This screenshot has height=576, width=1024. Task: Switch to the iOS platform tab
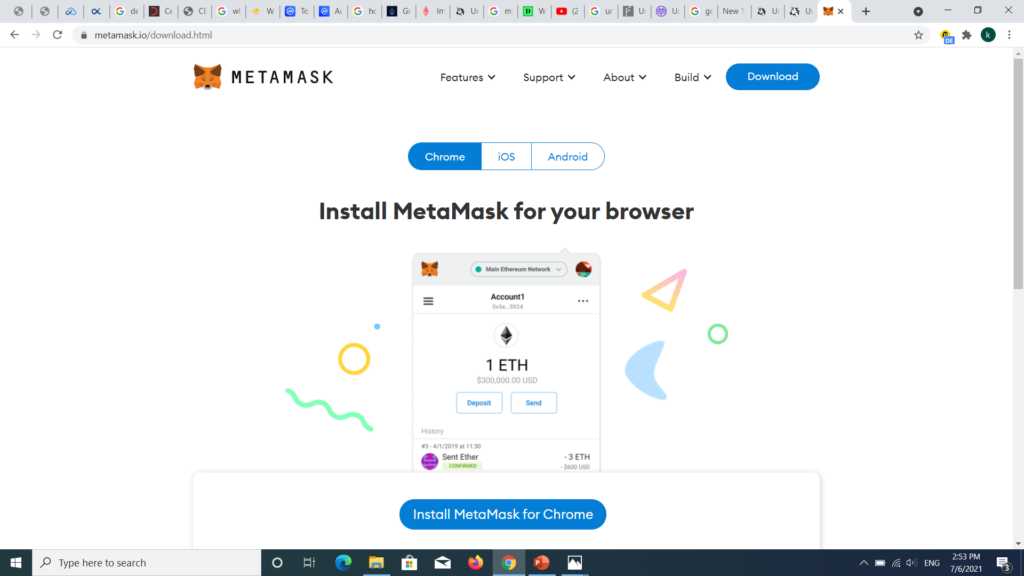pos(506,157)
